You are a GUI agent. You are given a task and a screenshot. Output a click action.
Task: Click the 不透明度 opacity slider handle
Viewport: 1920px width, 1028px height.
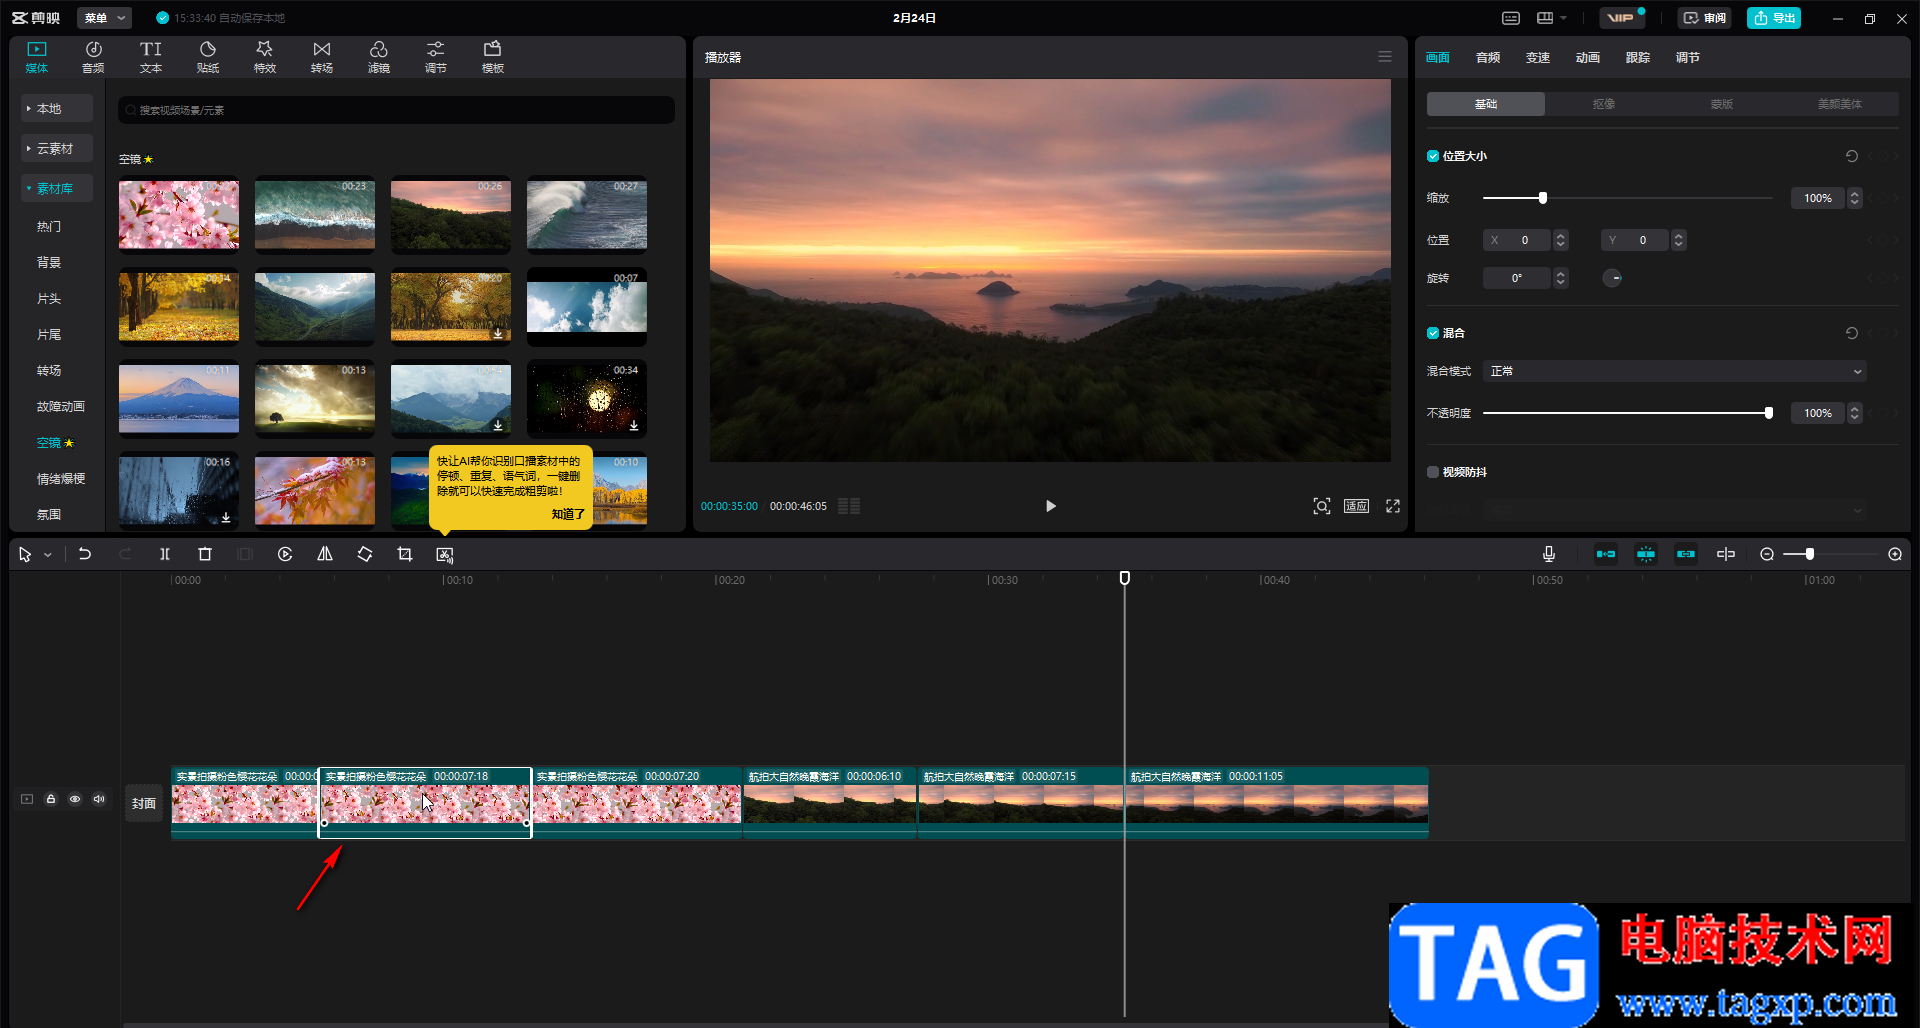coord(1769,413)
